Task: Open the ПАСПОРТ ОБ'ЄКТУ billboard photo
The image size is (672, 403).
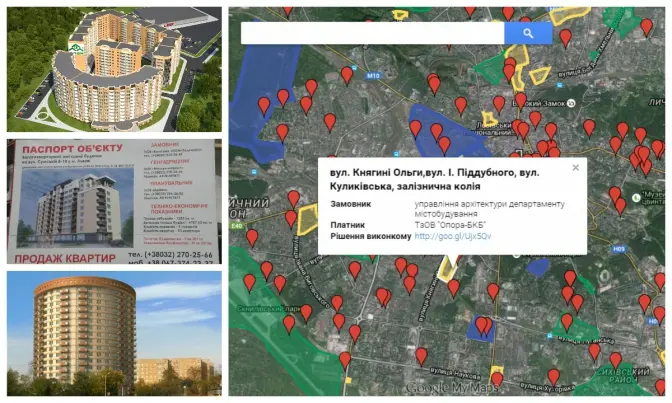Action: (x=114, y=202)
